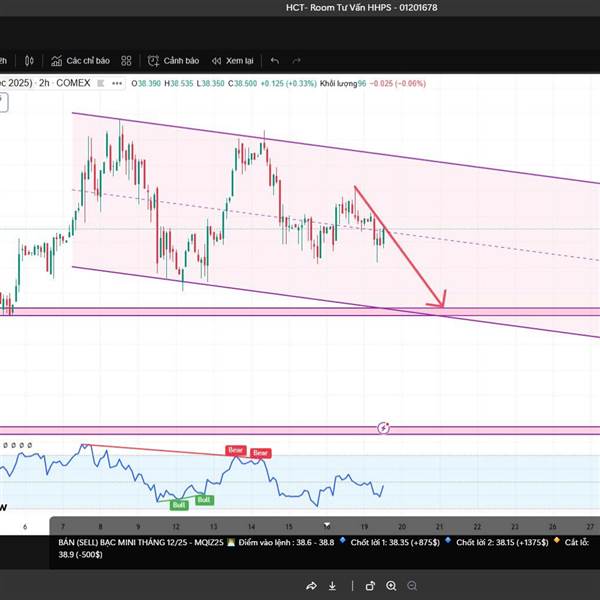Click caption 'Chốt lời 2: 38.15 (+1375$)'
The height and width of the screenshot is (600, 600).
502,542
